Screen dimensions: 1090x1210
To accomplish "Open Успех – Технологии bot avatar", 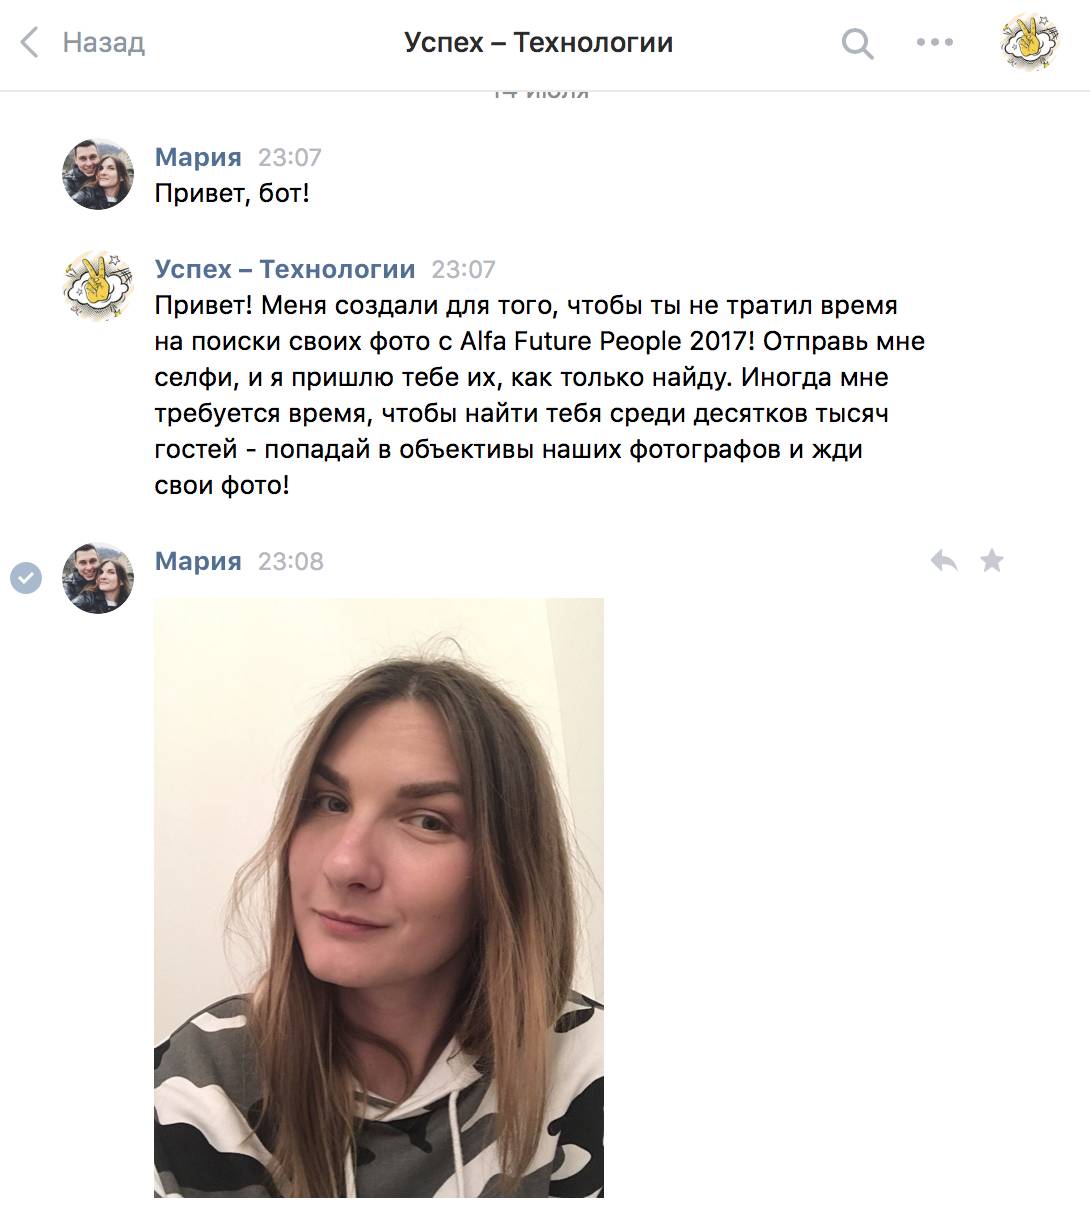I will pyautogui.click(x=98, y=285).
